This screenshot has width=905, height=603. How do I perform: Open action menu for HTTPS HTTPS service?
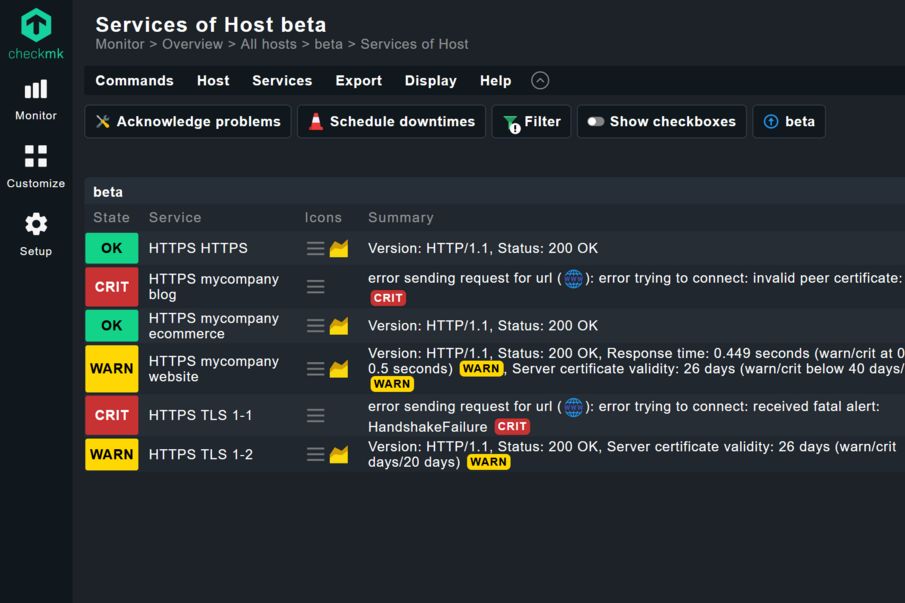(x=315, y=249)
